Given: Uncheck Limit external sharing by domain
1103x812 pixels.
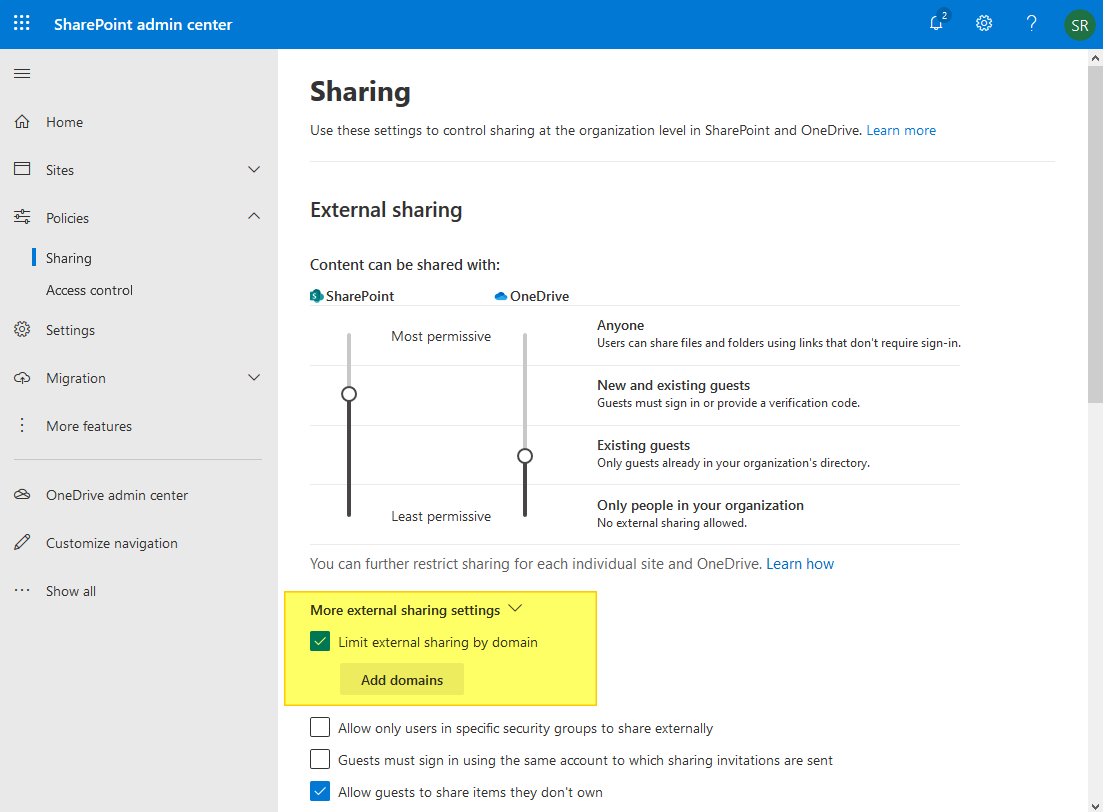Looking at the screenshot, I should coord(320,641).
